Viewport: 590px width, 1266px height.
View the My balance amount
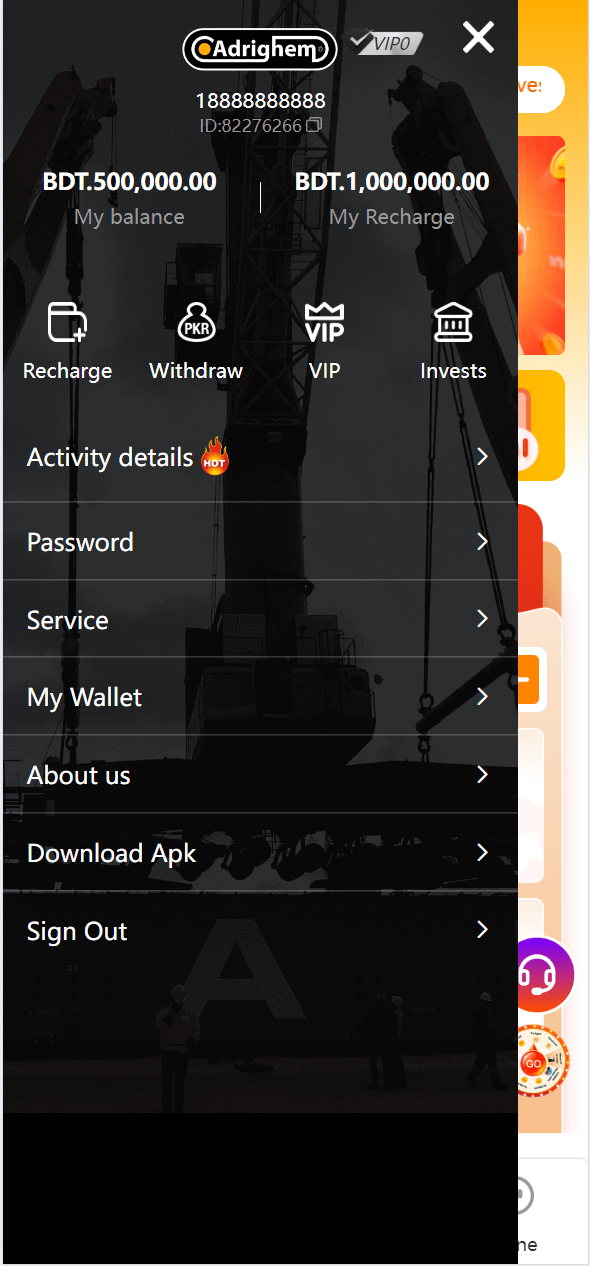[x=129, y=182]
